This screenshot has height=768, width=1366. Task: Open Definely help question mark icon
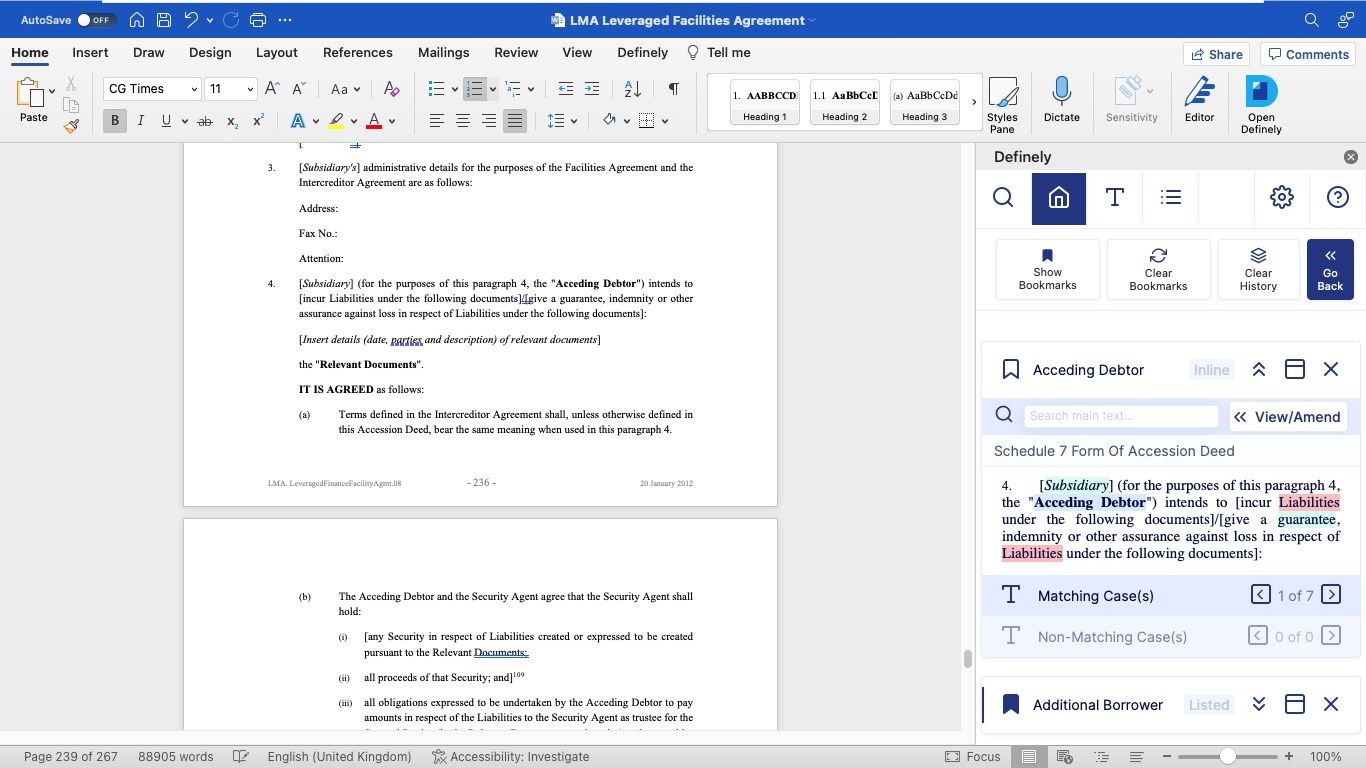click(x=1337, y=198)
